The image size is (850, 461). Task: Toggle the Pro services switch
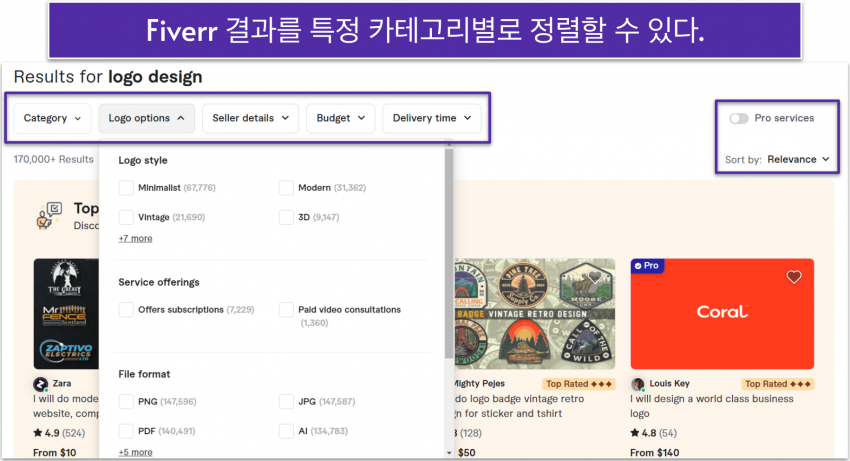click(738, 118)
